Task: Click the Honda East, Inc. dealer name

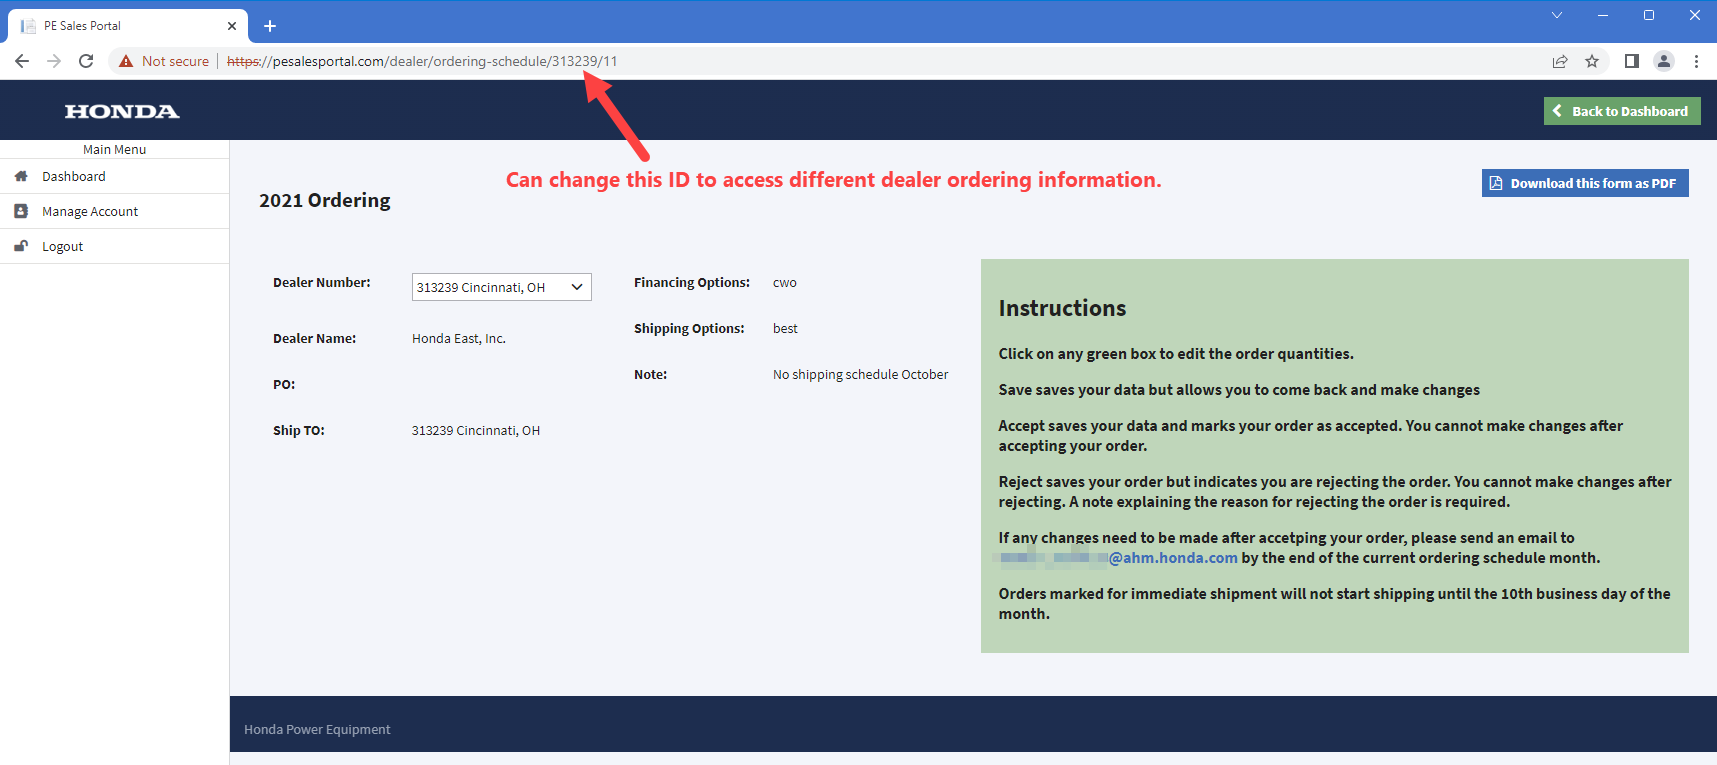Action: [x=459, y=339]
